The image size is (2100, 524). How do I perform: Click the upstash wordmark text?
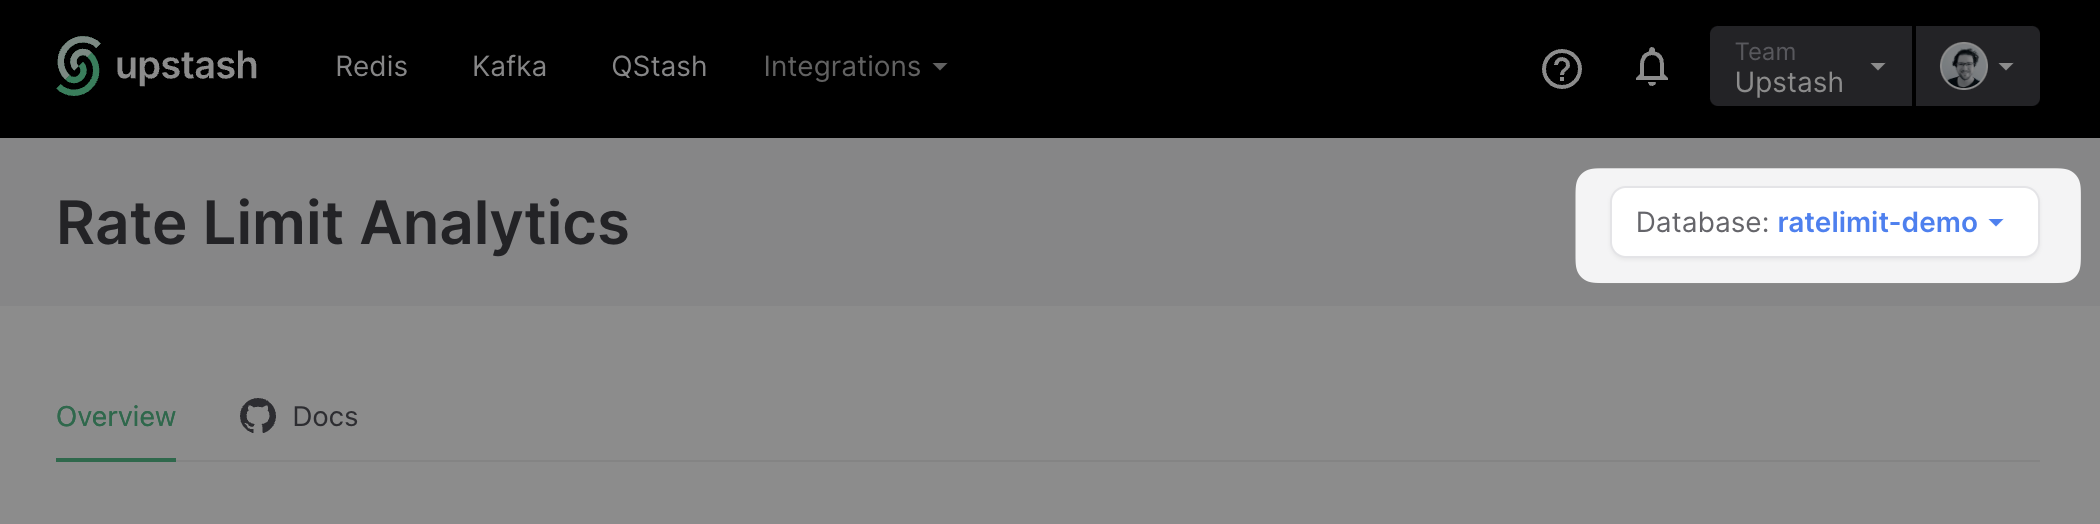tap(187, 66)
